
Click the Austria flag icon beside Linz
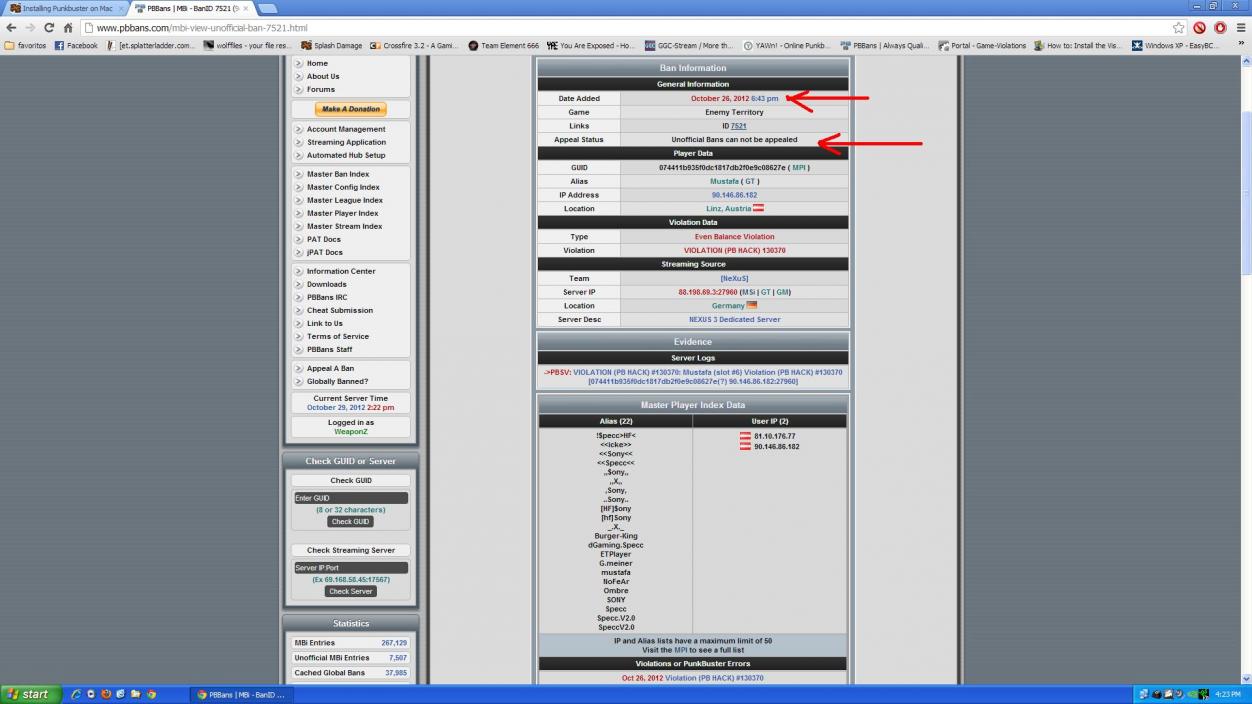click(x=758, y=209)
